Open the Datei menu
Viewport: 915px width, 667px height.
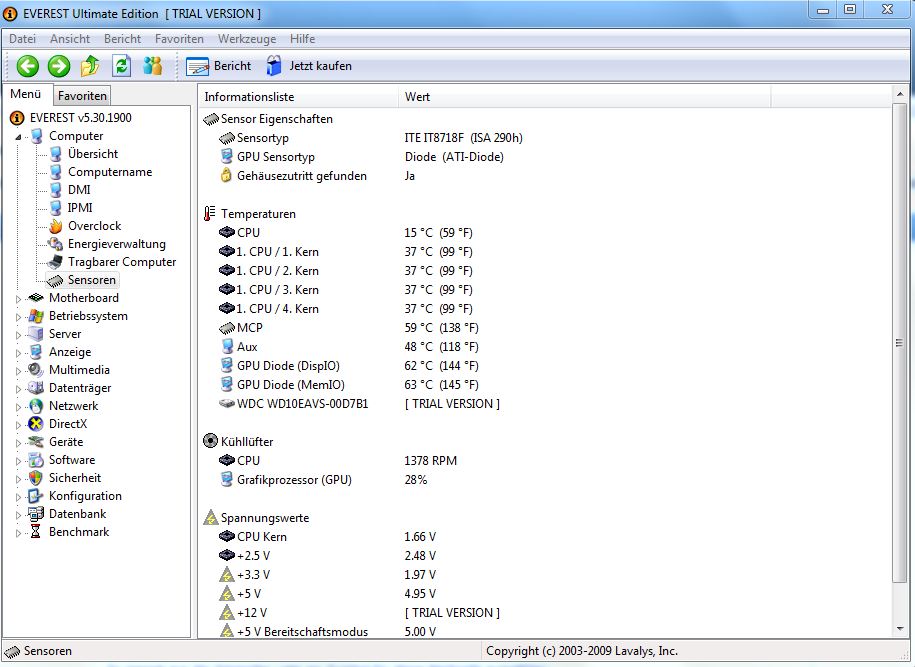coord(22,39)
